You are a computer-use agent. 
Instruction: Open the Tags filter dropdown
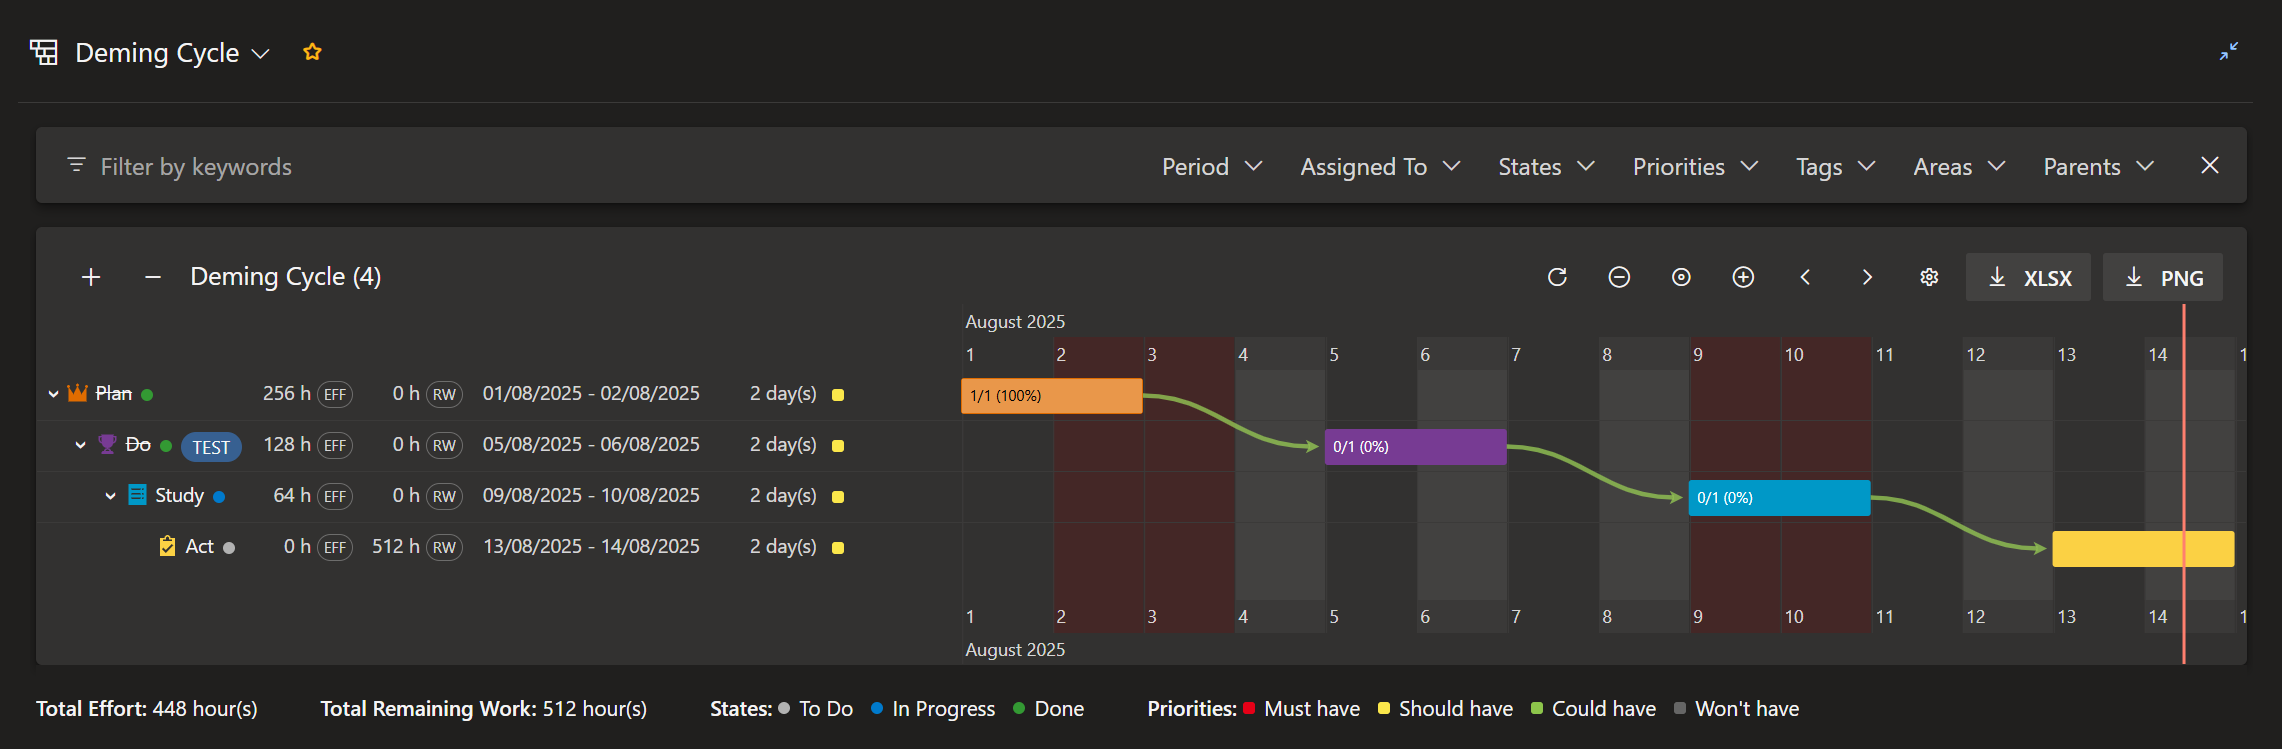(x=1835, y=166)
